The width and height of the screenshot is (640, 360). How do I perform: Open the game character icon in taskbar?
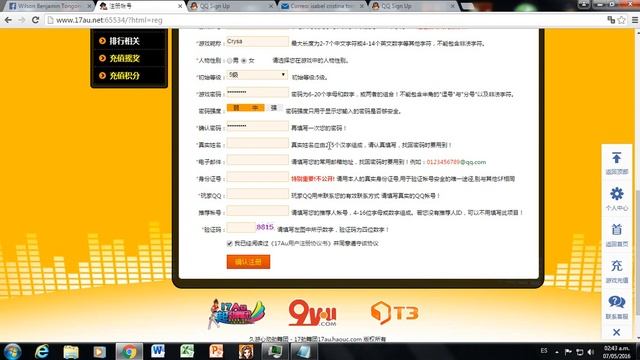(246, 351)
